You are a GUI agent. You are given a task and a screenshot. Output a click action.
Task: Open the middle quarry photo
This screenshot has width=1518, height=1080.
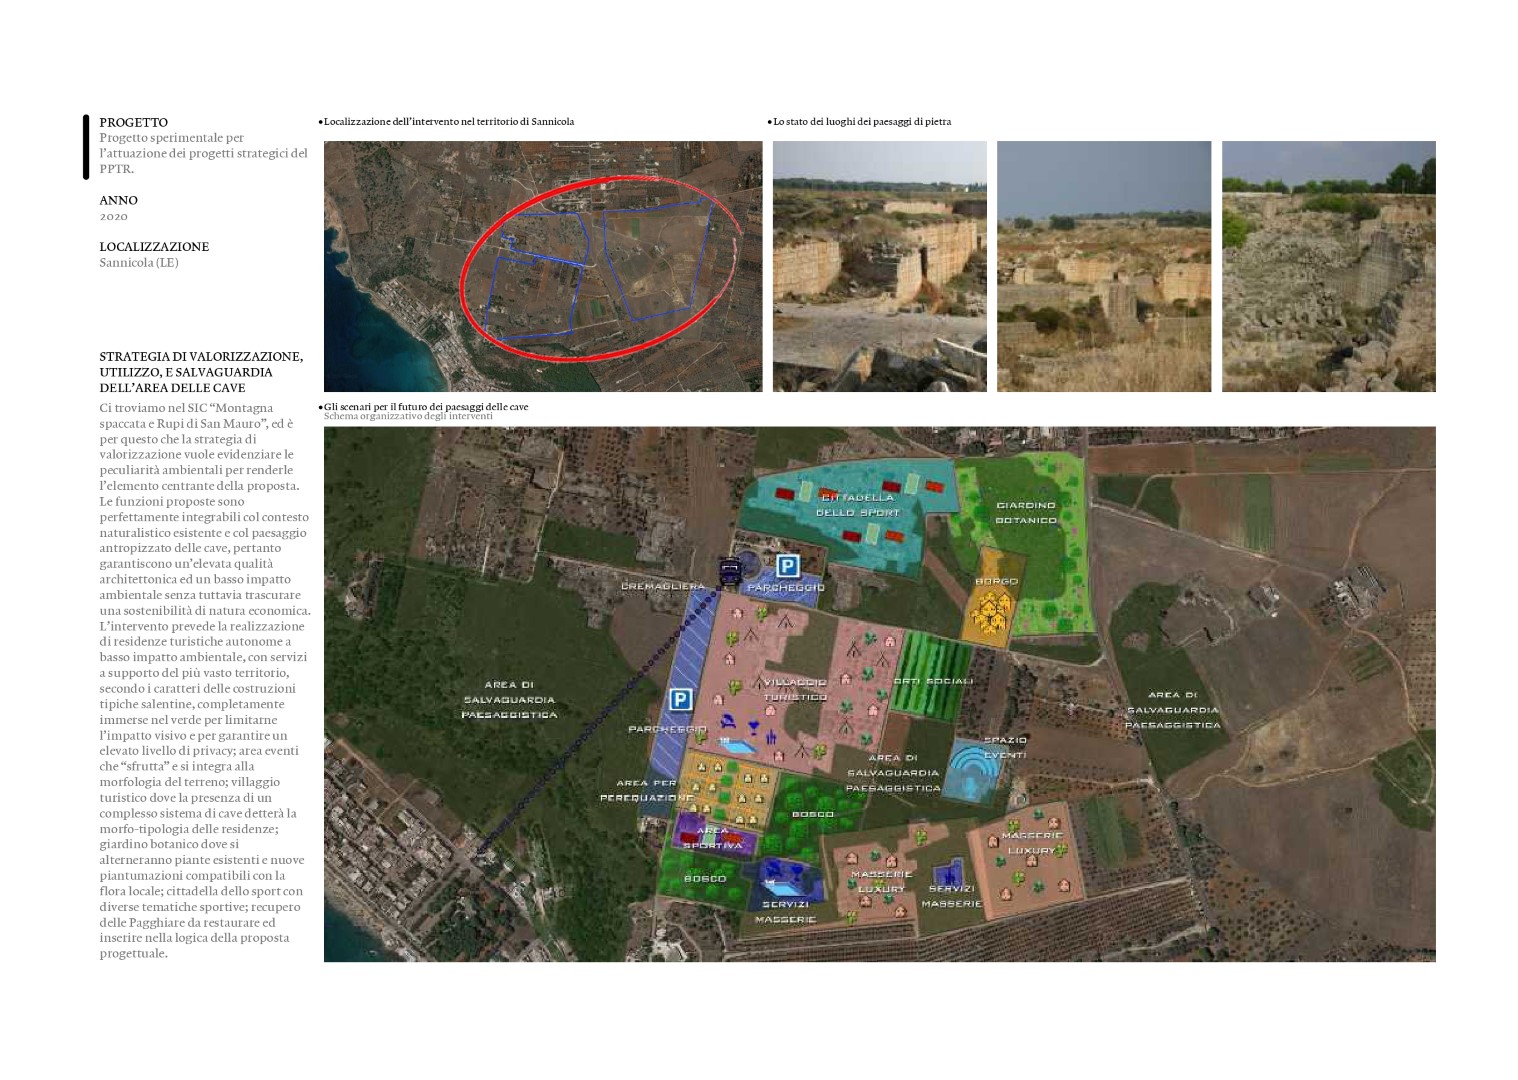1104,266
